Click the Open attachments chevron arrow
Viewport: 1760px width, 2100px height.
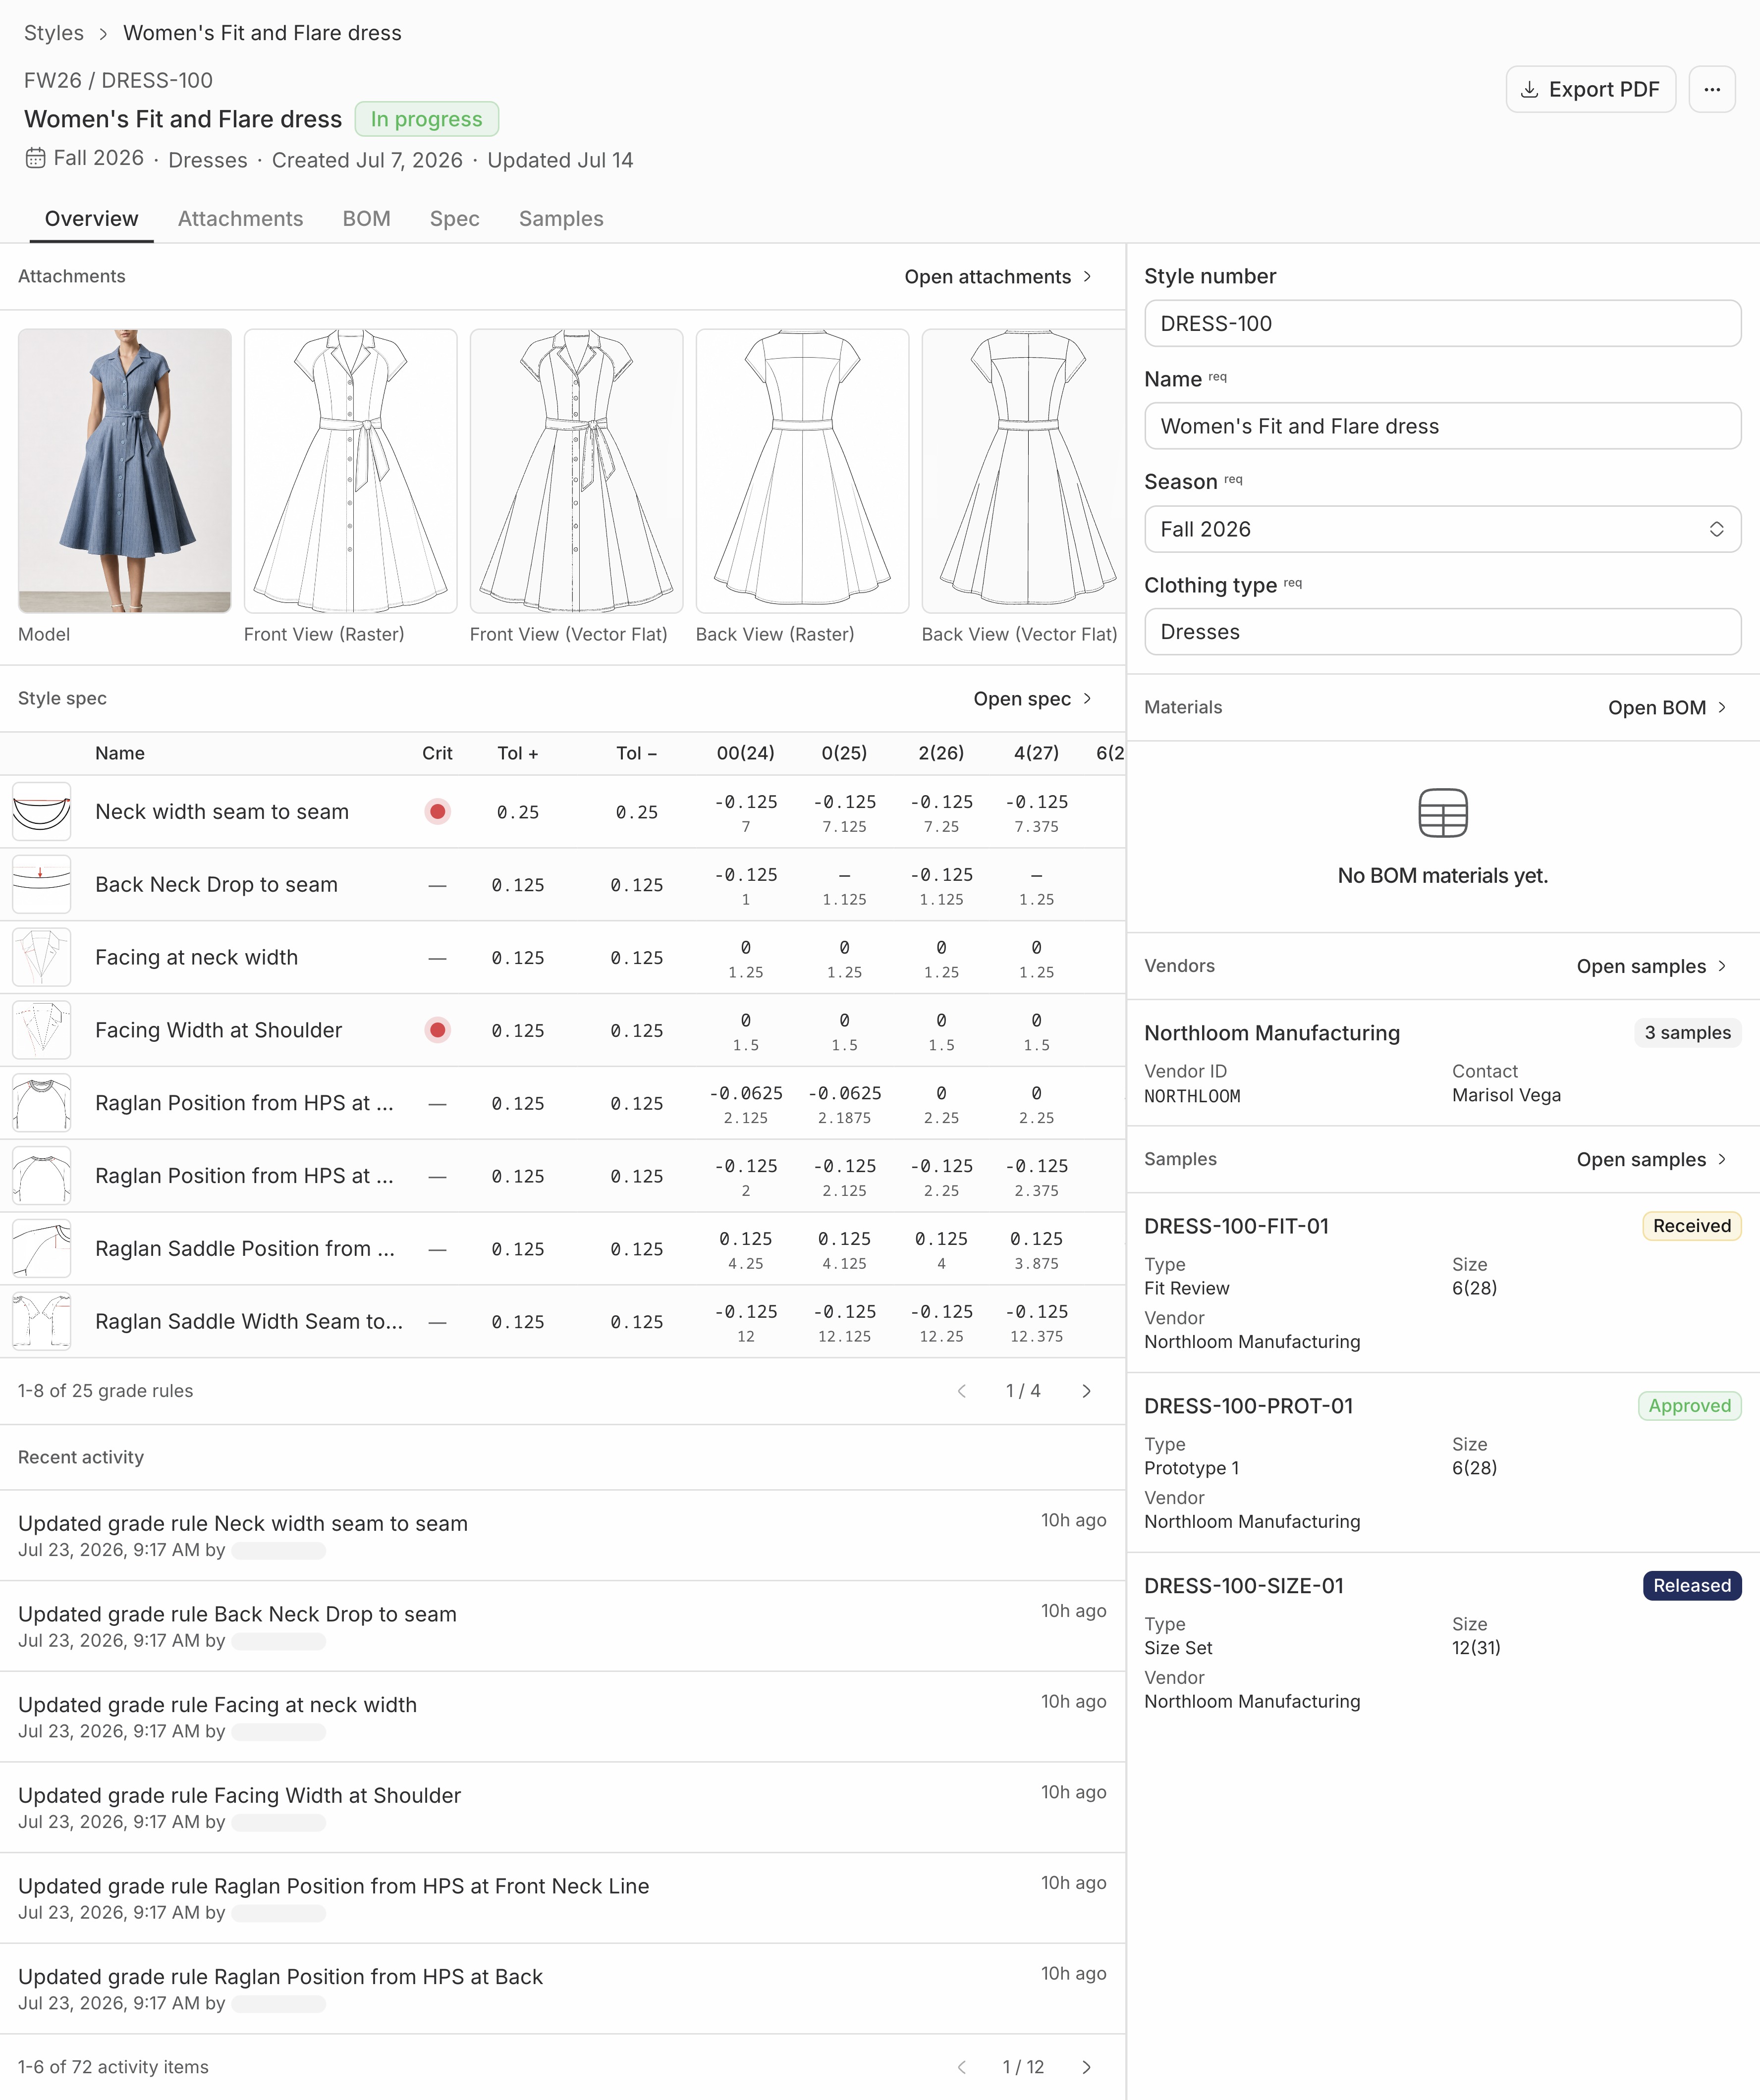pyautogui.click(x=1087, y=277)
